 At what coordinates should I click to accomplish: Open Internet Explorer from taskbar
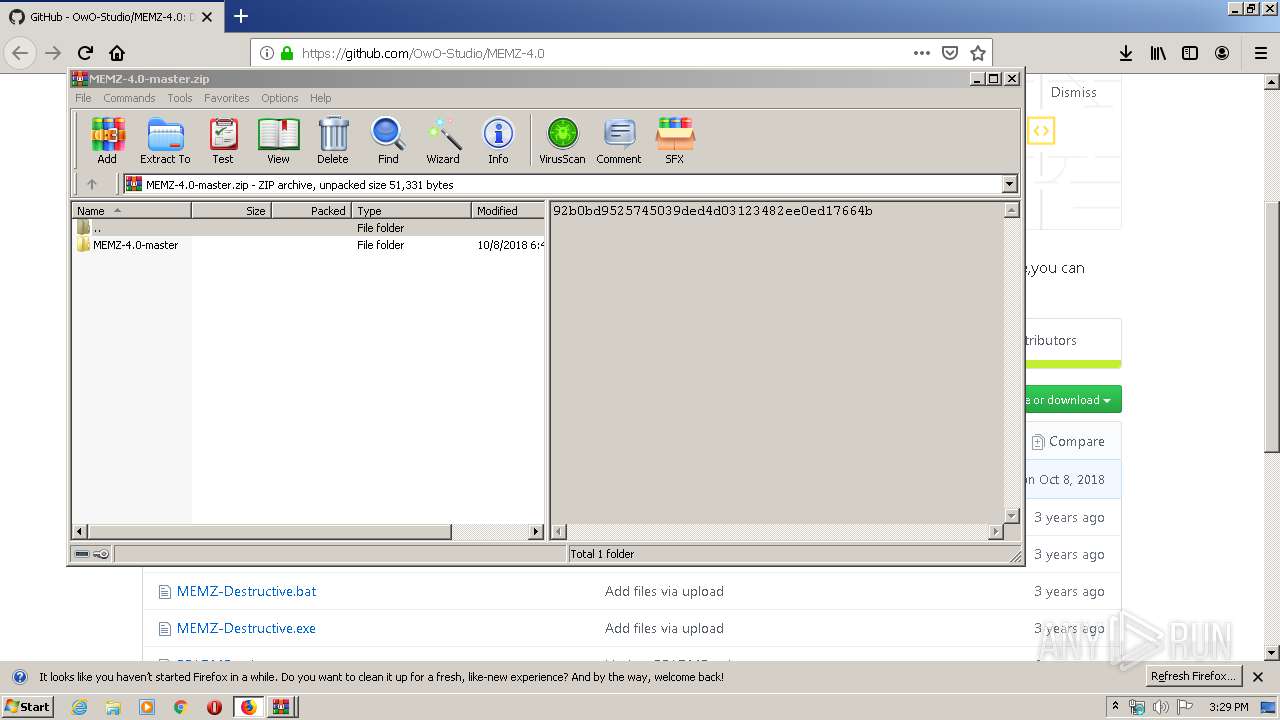(x=79, y=707)
